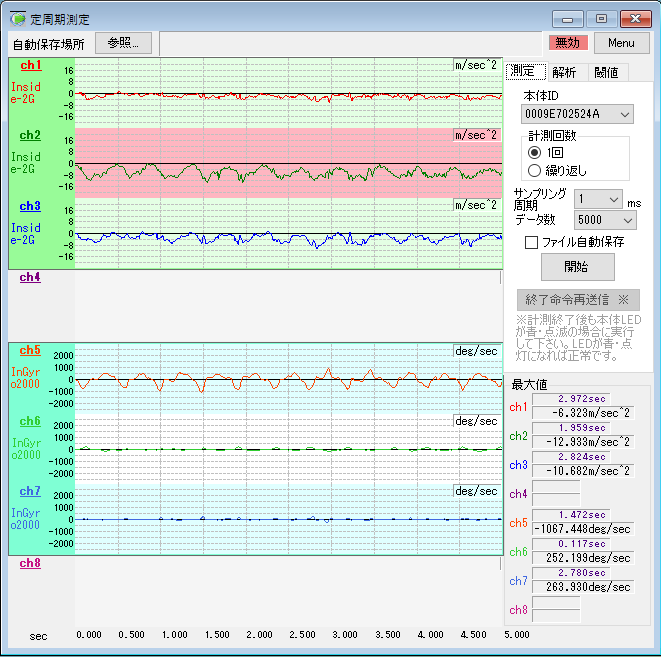This screenshot has height=657, width=661.
Task: Click the ch5 value -1067.448deg/sec
Action: point(583,529)
